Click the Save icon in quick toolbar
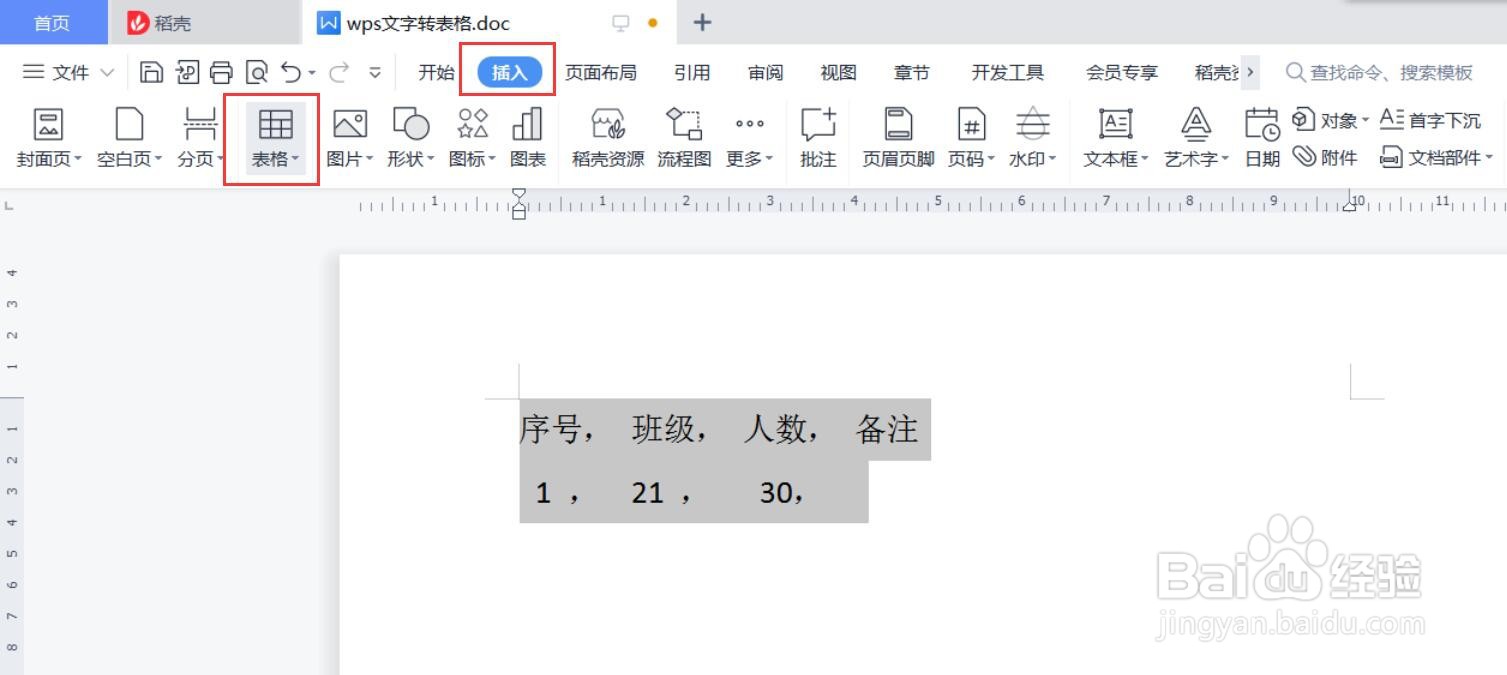This screenshot has width=1507, height=675. tap(151, 72)
